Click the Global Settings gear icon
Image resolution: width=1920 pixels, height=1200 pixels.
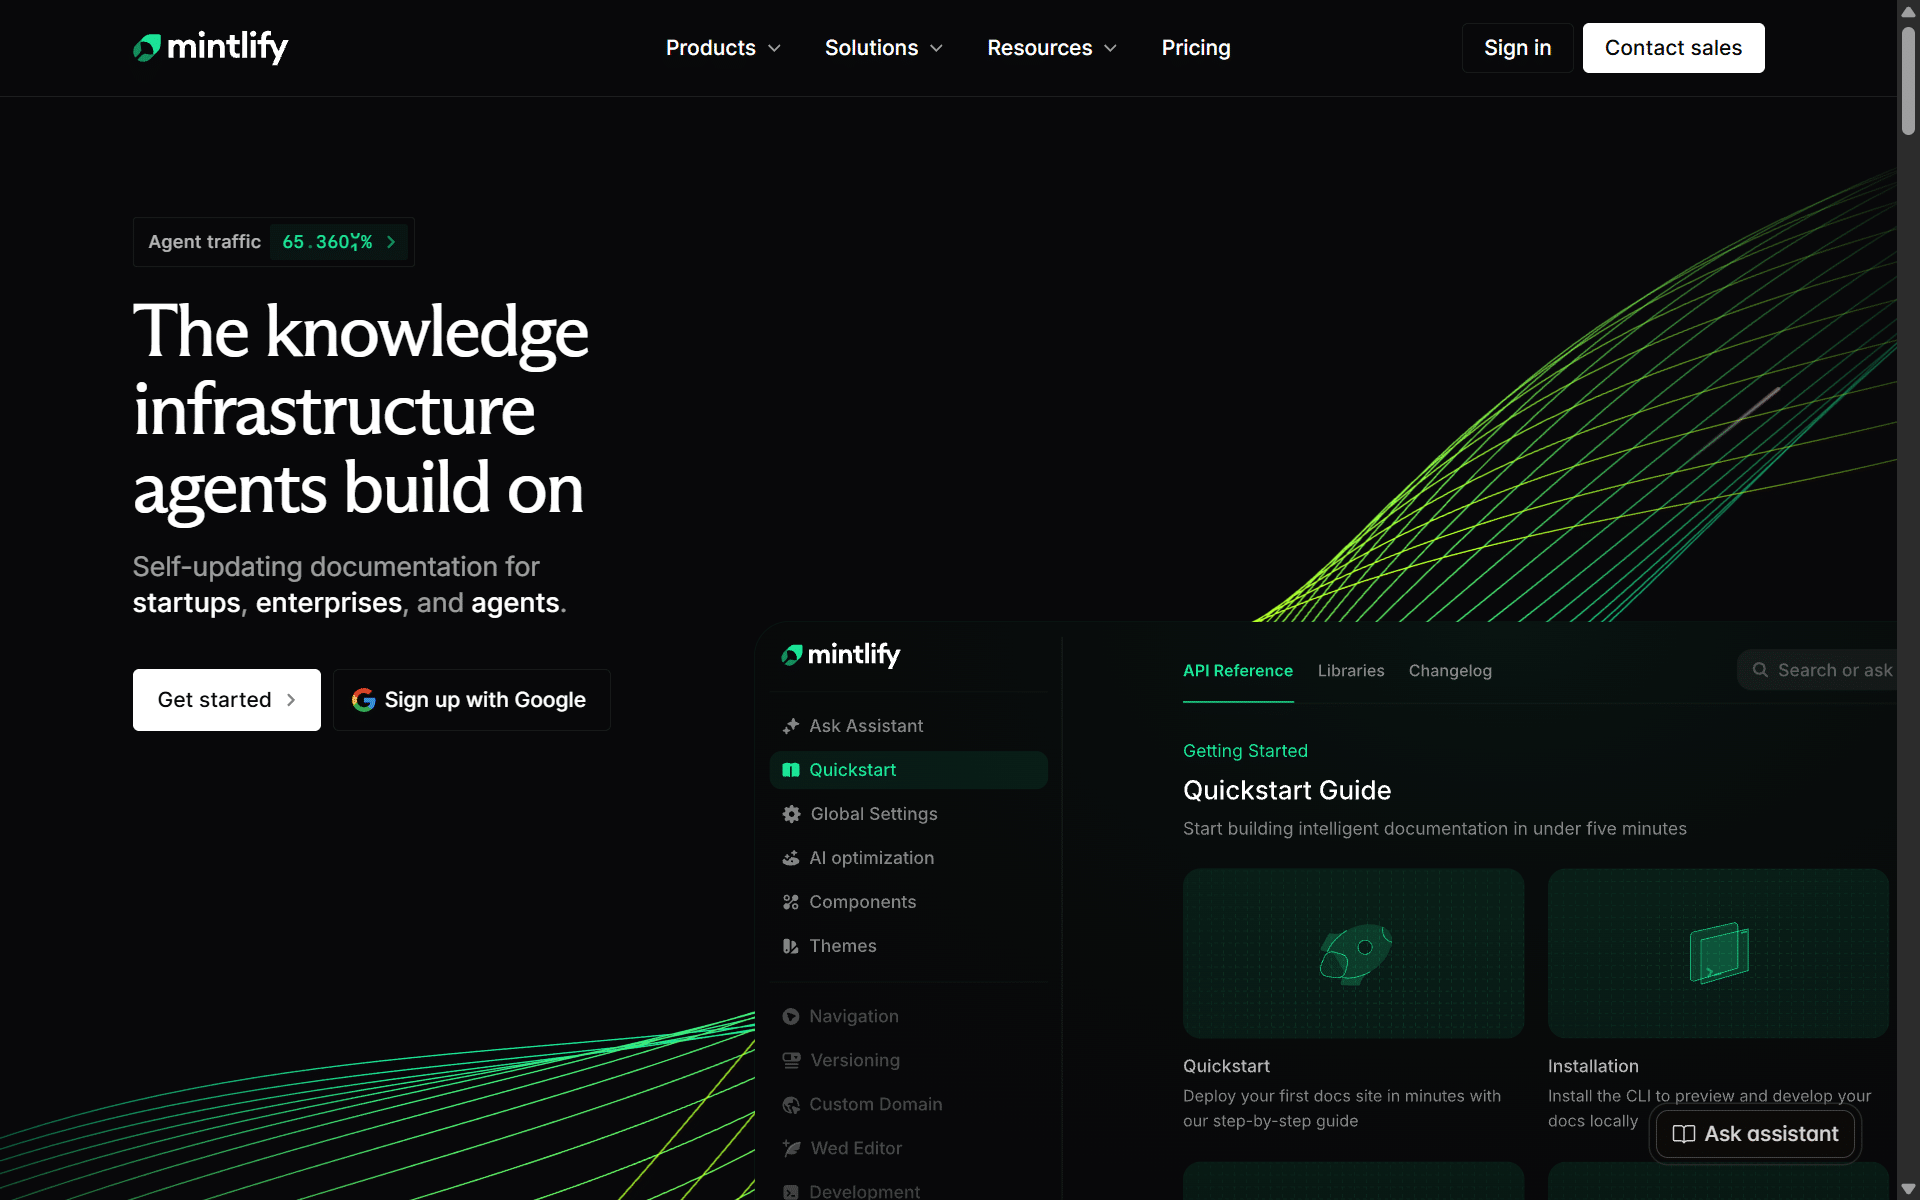click(x=791, y=814)
